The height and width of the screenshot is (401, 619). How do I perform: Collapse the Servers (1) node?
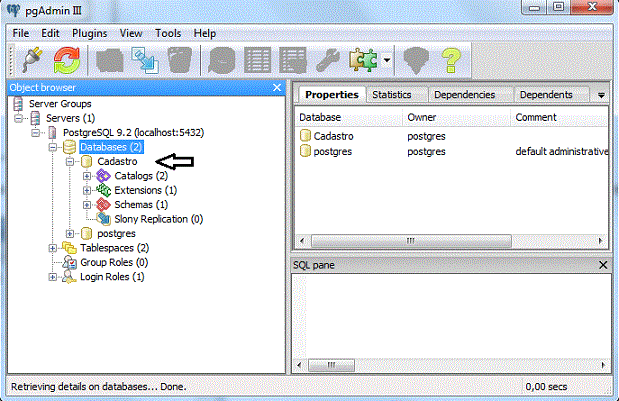(18, 118)
